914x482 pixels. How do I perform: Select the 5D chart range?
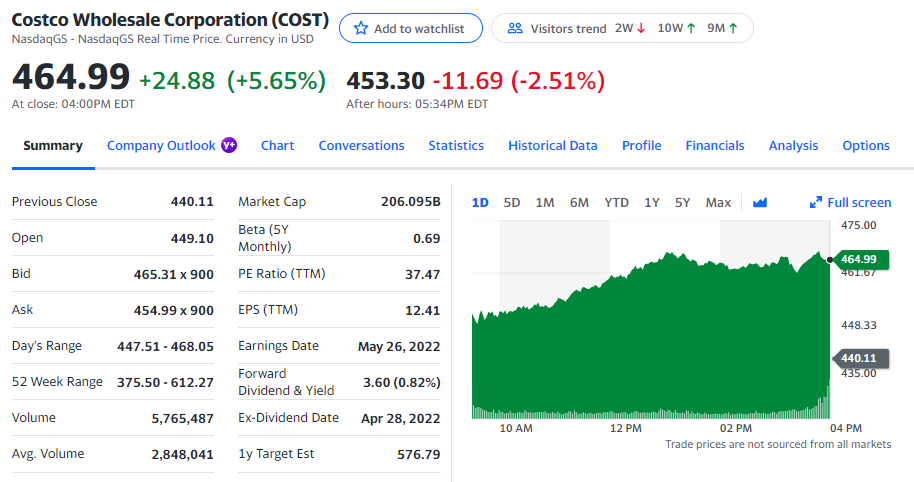512,203
